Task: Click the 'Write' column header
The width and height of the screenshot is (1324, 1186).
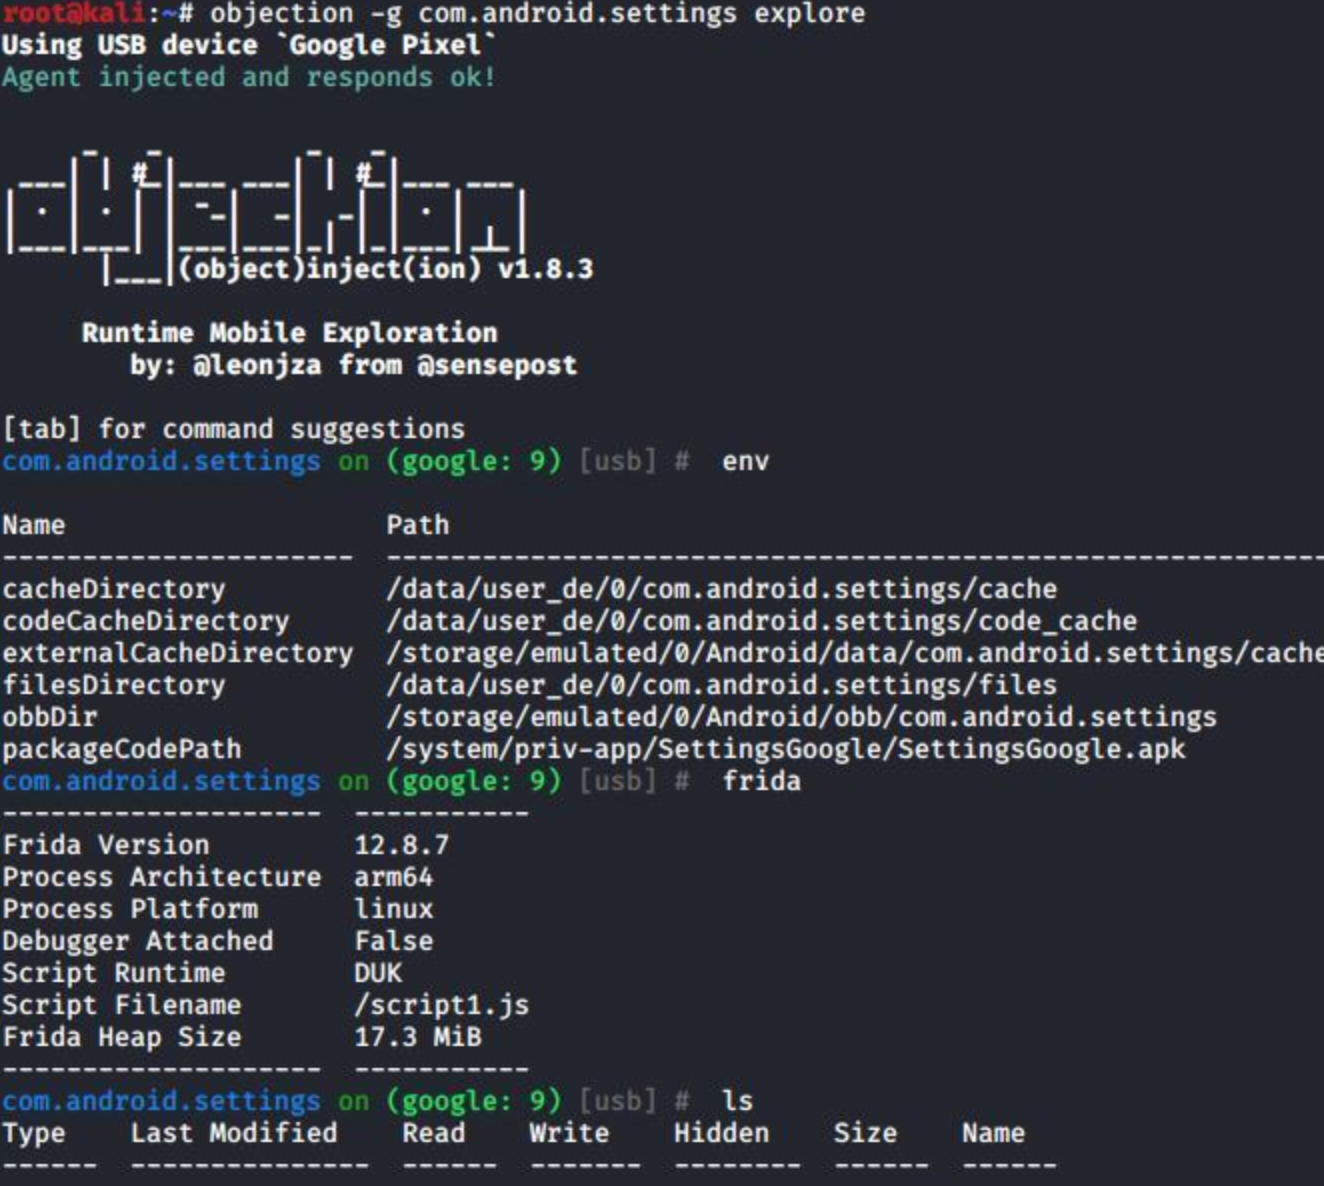Action: click(x=570, y=1133)
